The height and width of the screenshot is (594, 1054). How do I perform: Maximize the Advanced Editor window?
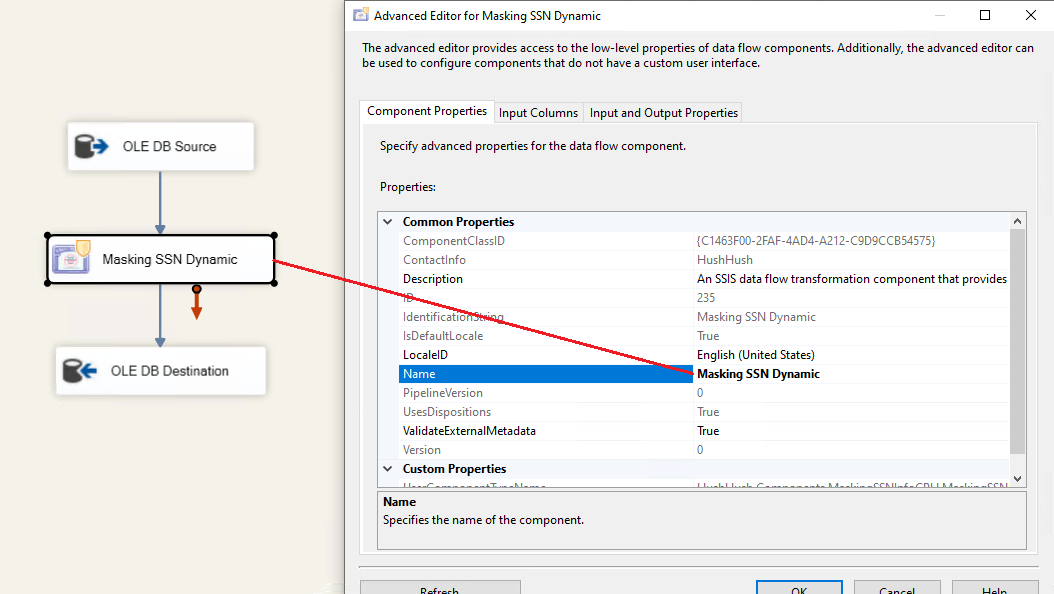[x=985, y=15]
